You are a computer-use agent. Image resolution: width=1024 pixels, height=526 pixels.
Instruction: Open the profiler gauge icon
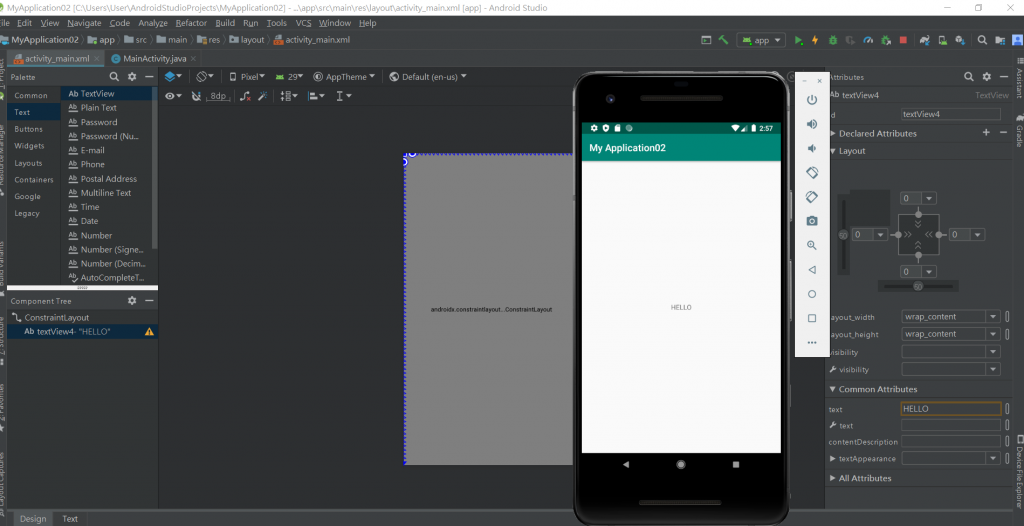coord(868,40)
